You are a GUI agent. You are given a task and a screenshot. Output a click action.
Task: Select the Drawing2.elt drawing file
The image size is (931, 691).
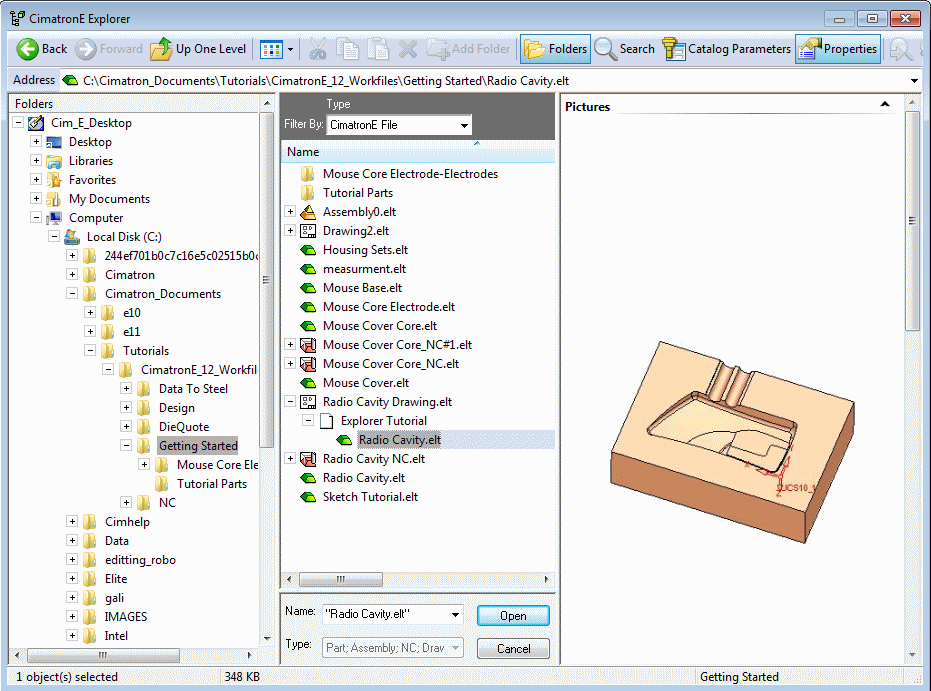[x=355, y=231]
